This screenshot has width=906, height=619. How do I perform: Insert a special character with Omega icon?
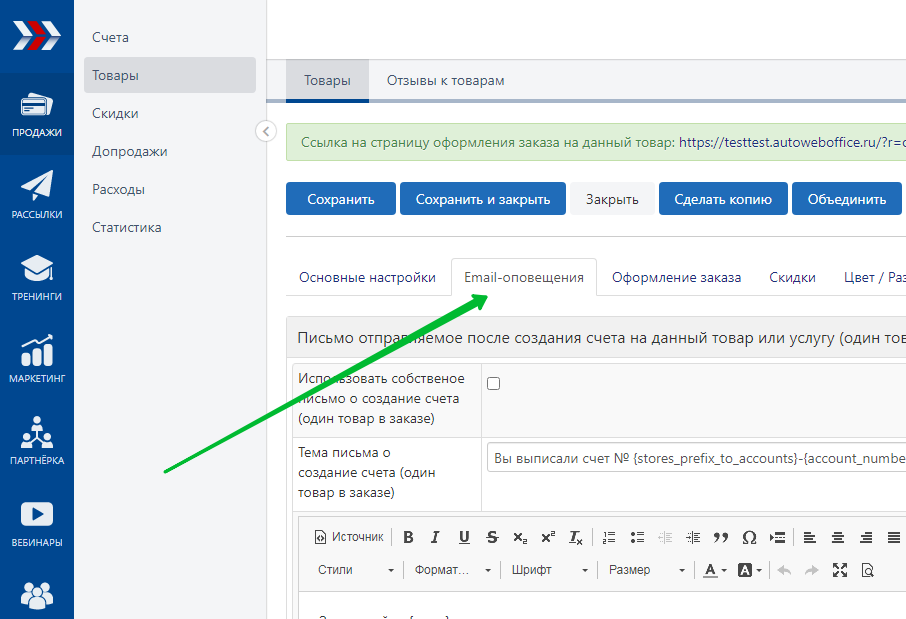[x=749, y=537]
